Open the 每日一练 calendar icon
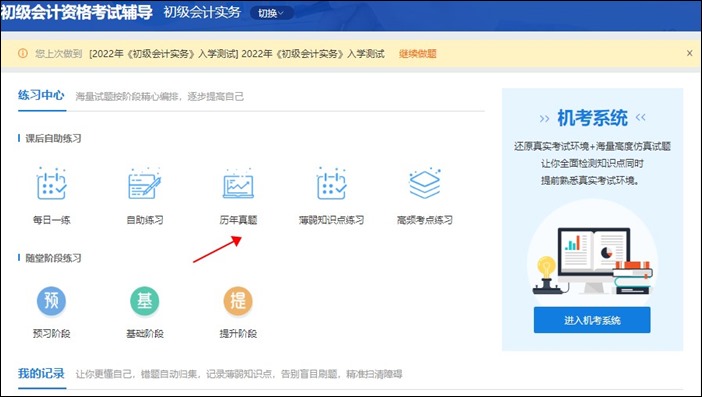 pyautogui.click(x=51, y=183)
